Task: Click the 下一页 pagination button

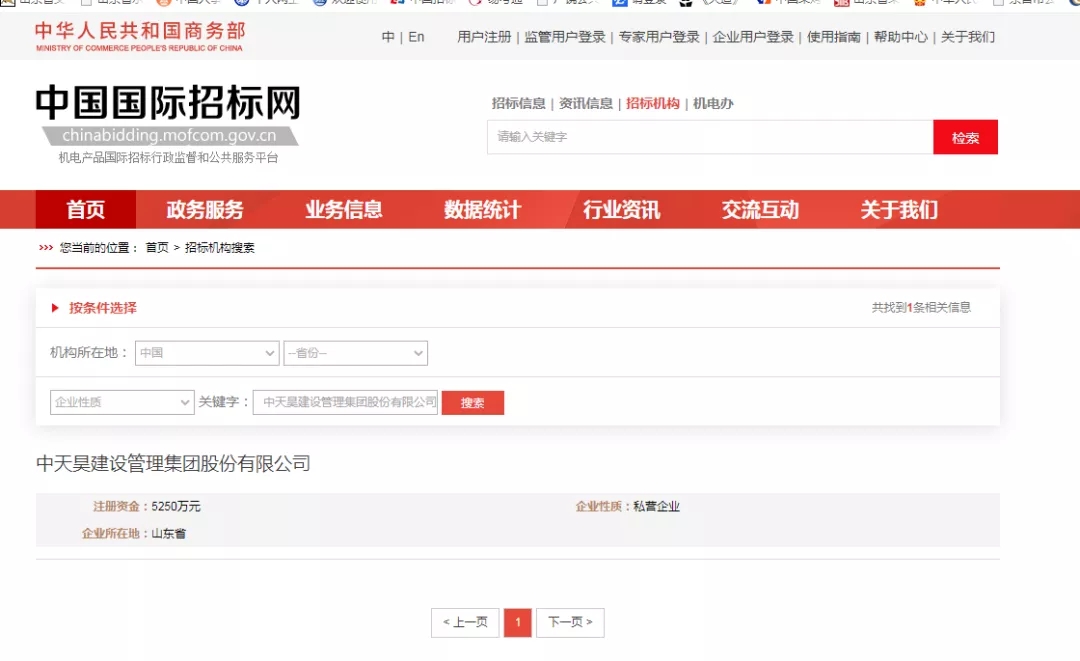Action: (x=570, y=622)
